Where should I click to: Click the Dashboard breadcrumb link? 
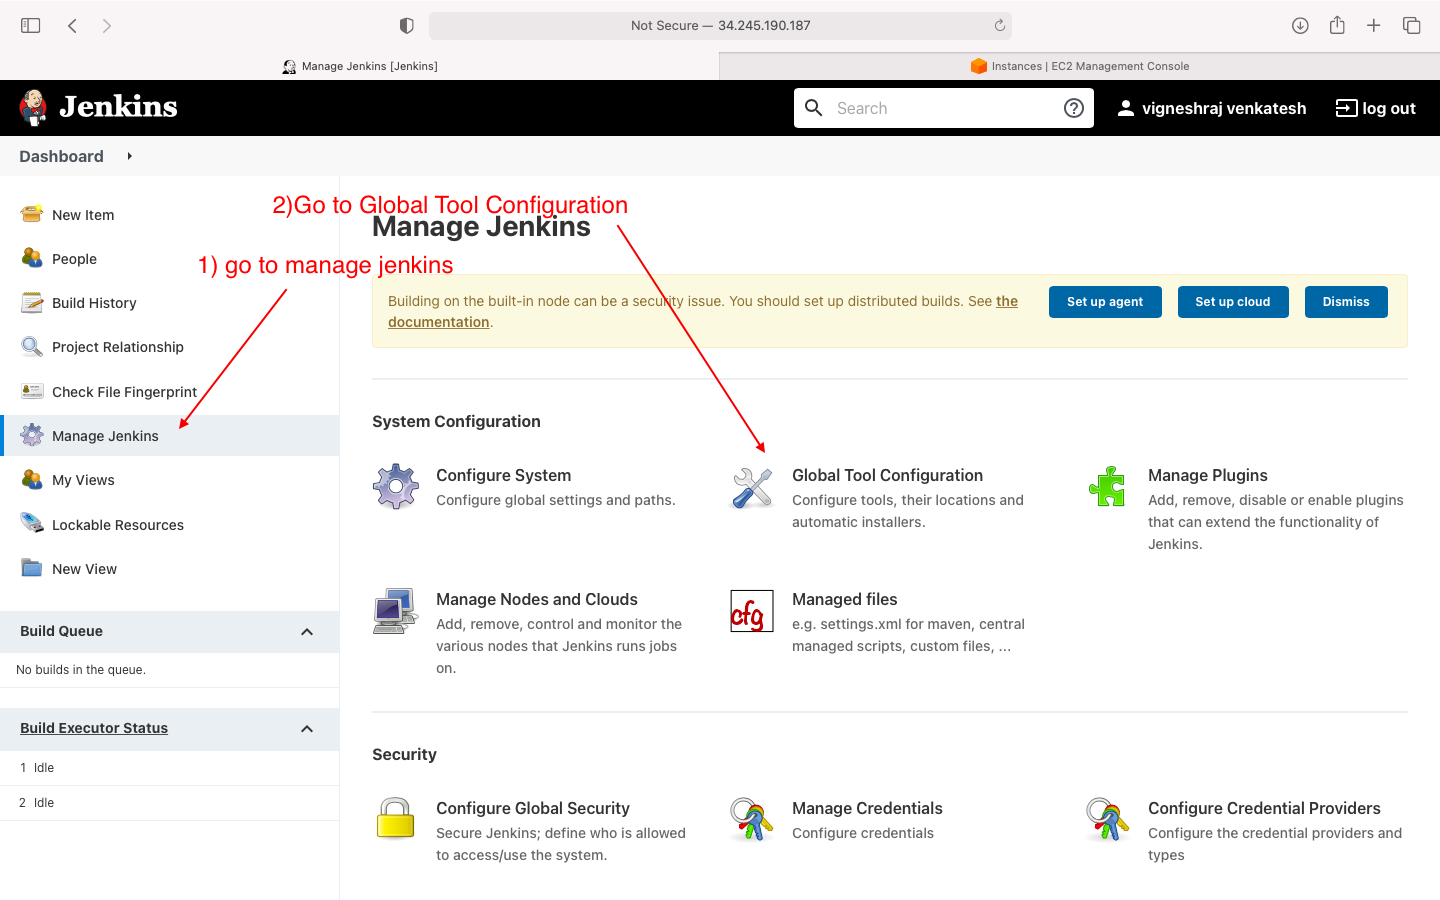click(61, 156)
